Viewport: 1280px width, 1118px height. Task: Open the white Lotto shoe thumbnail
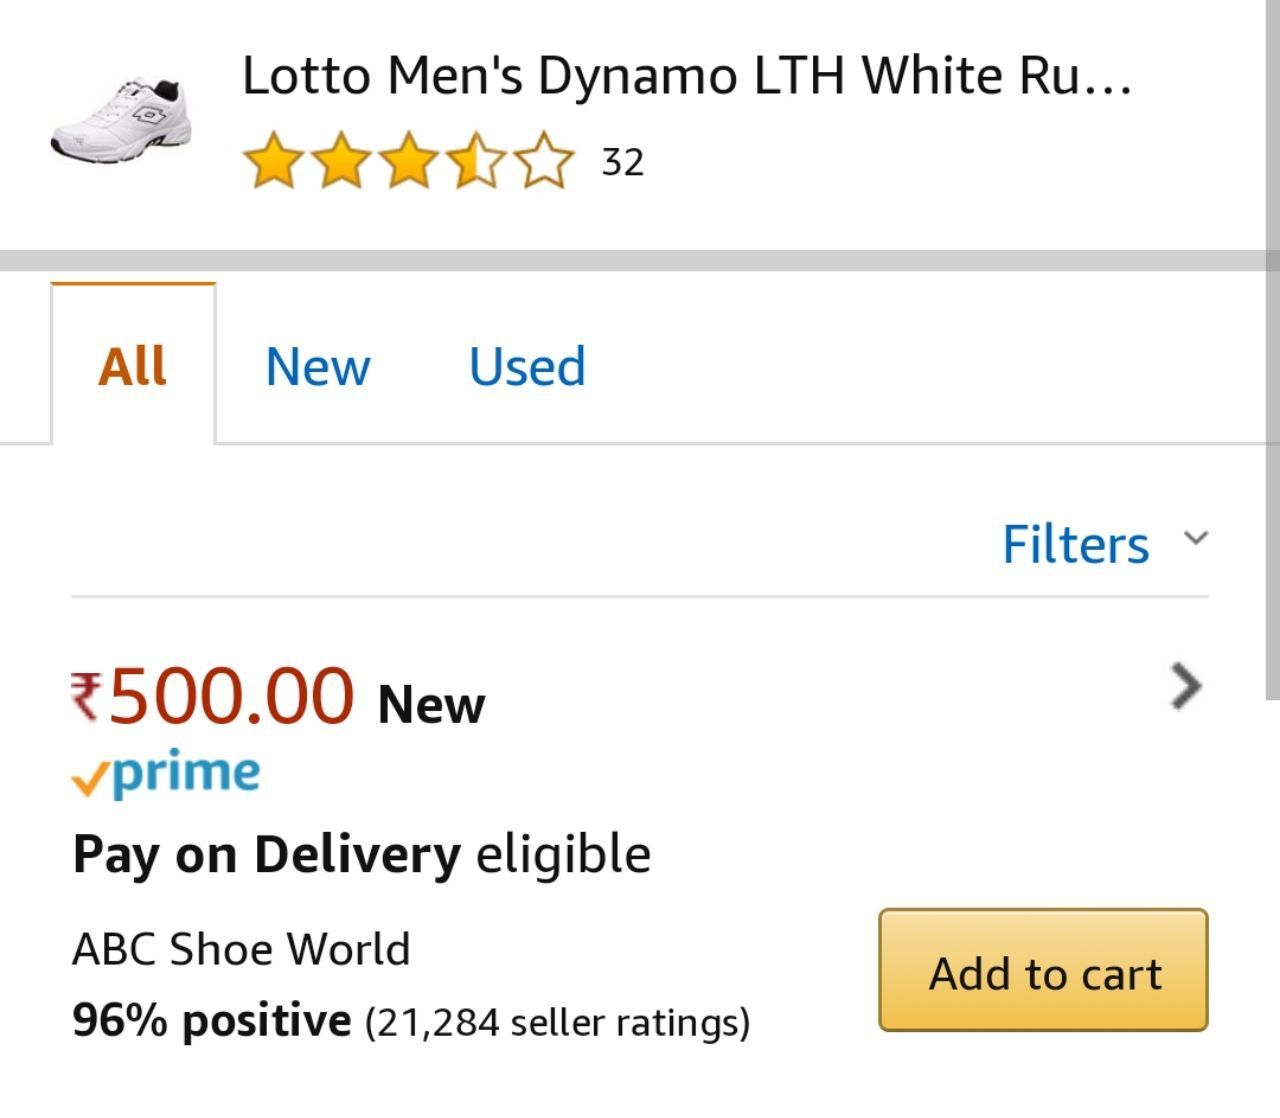121,120
